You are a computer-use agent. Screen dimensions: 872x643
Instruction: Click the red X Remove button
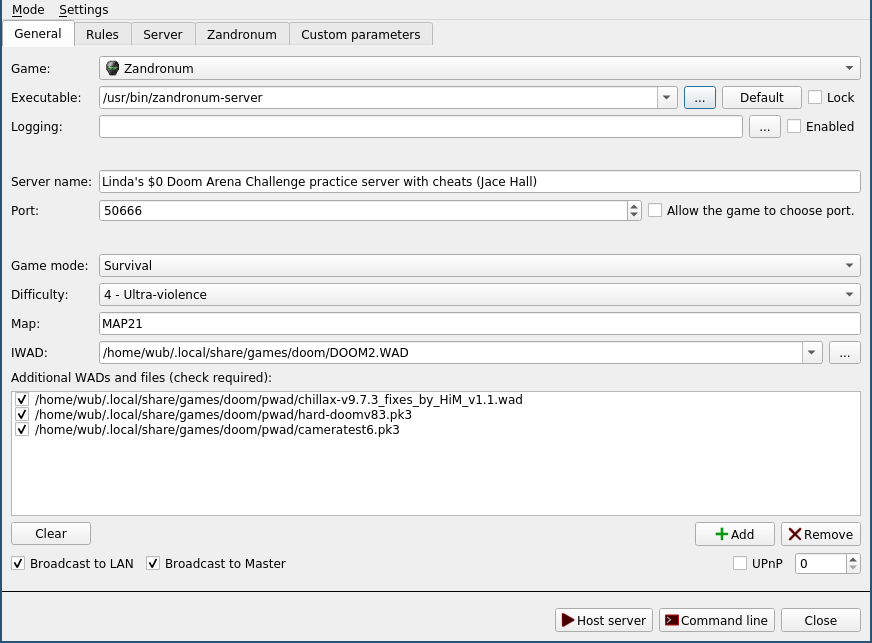(820, 534)
